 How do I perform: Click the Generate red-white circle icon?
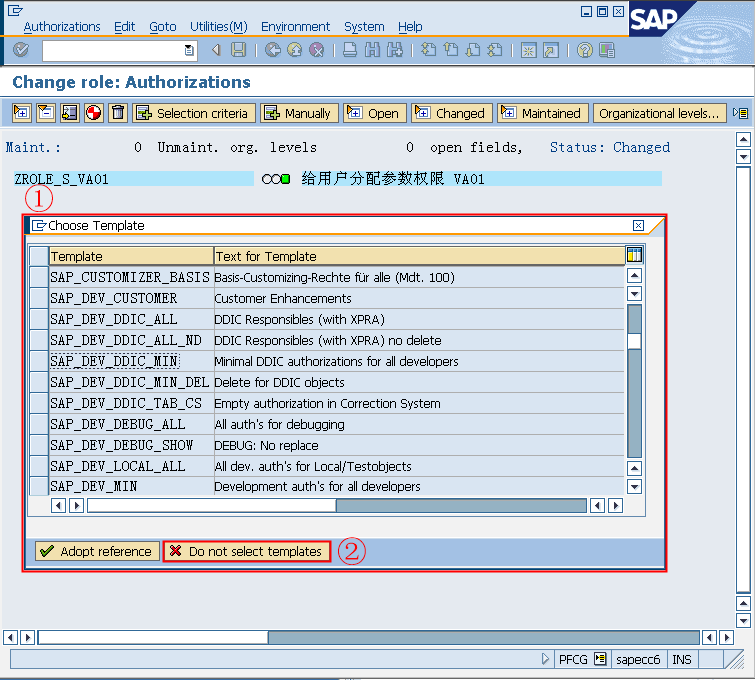[x=94, y=113]
